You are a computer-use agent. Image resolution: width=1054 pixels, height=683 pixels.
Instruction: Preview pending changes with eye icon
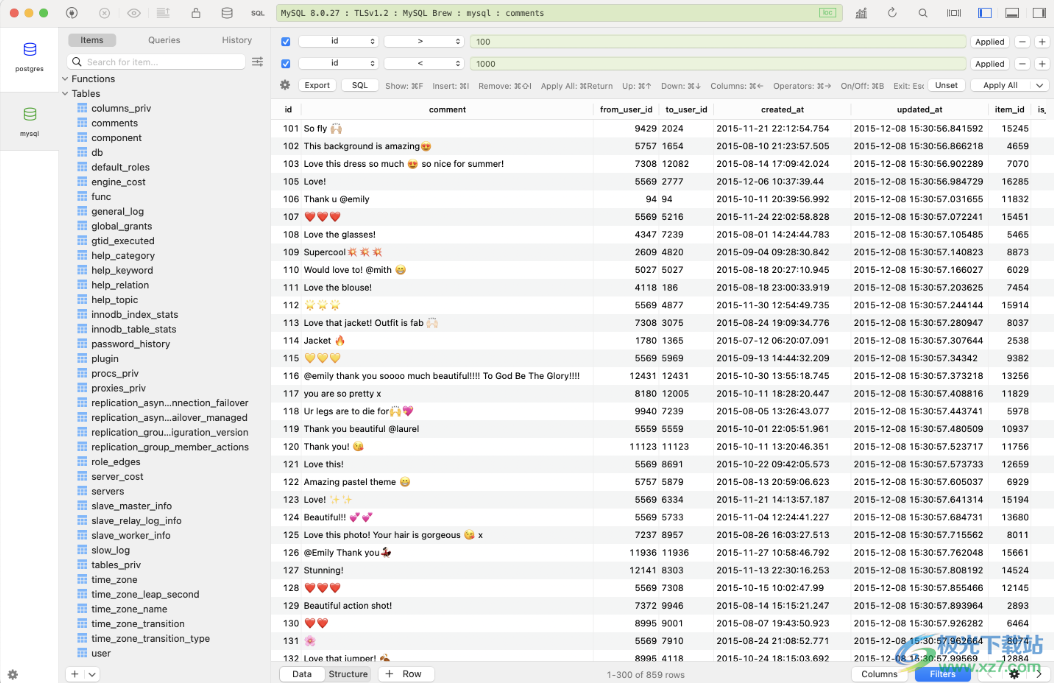(x=134, y=13)
